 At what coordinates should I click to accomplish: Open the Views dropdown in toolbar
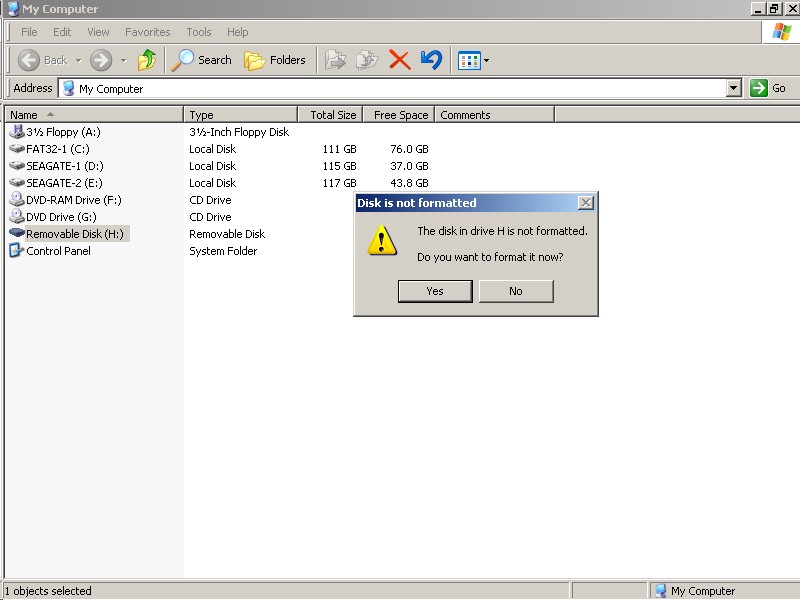474,60
